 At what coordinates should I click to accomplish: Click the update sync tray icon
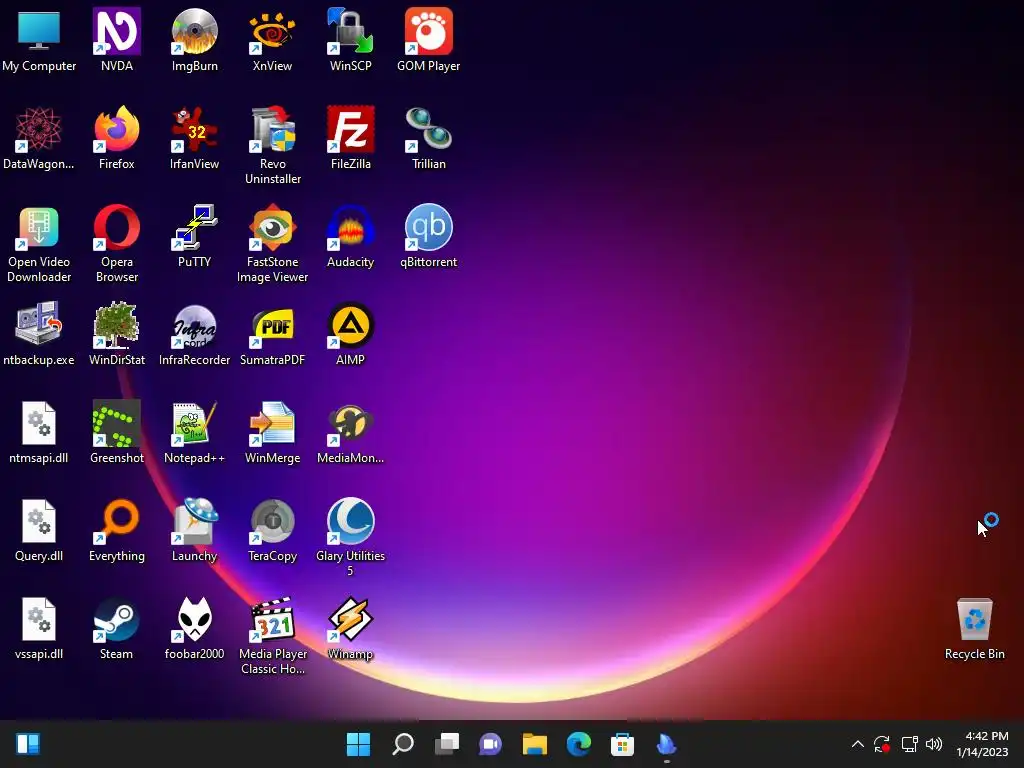click(882, 744)
